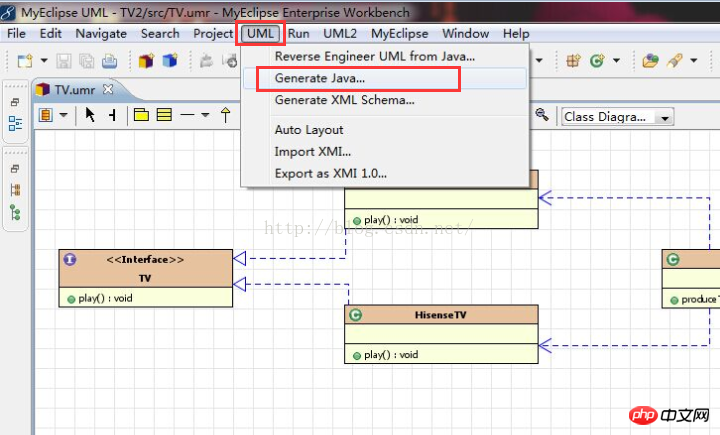The image size is (720, 435).
Task: Select the TV interface header in diagram
Action: [146, 269]
